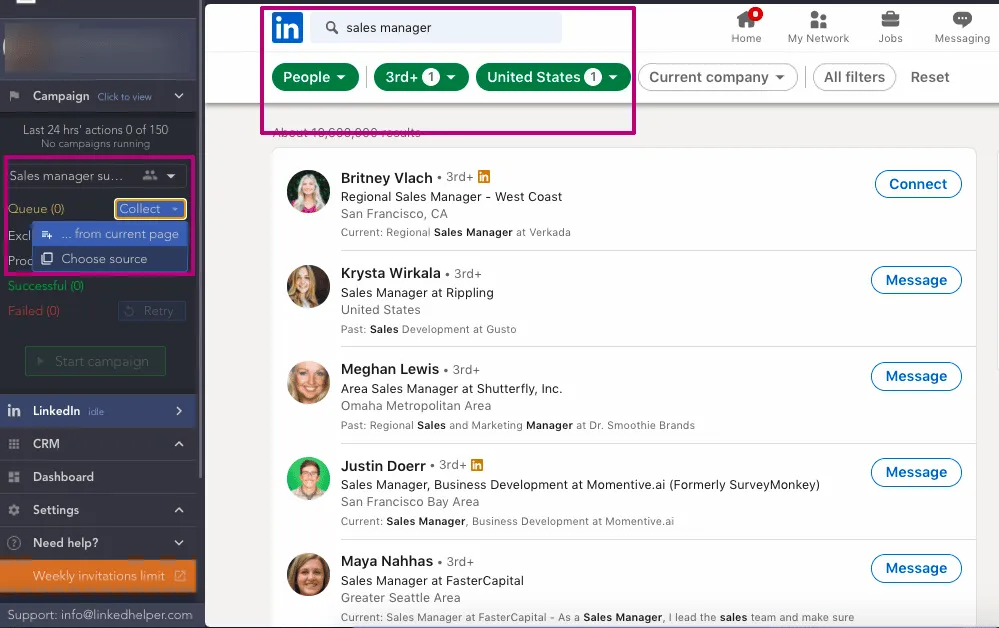Open the Dashboard sidebar item
The width and height of the screenshot is (999, 628).
[x=98, y=477]
